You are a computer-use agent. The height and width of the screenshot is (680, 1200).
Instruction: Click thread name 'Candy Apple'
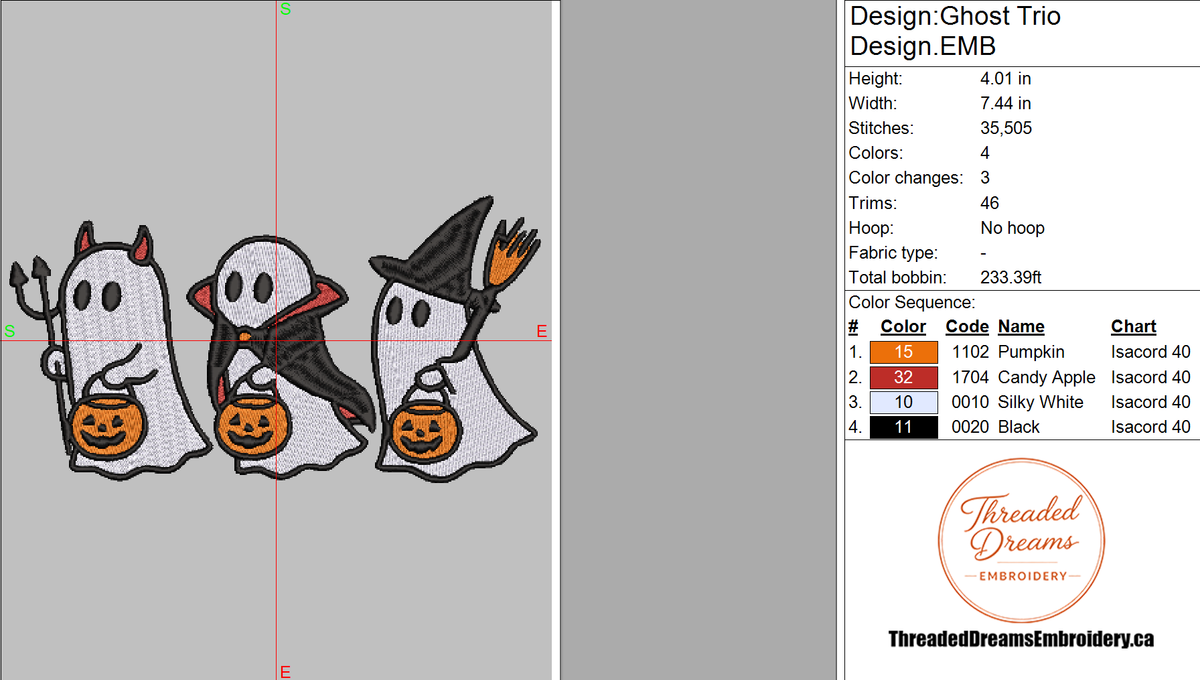click(x=1047, y=377)
